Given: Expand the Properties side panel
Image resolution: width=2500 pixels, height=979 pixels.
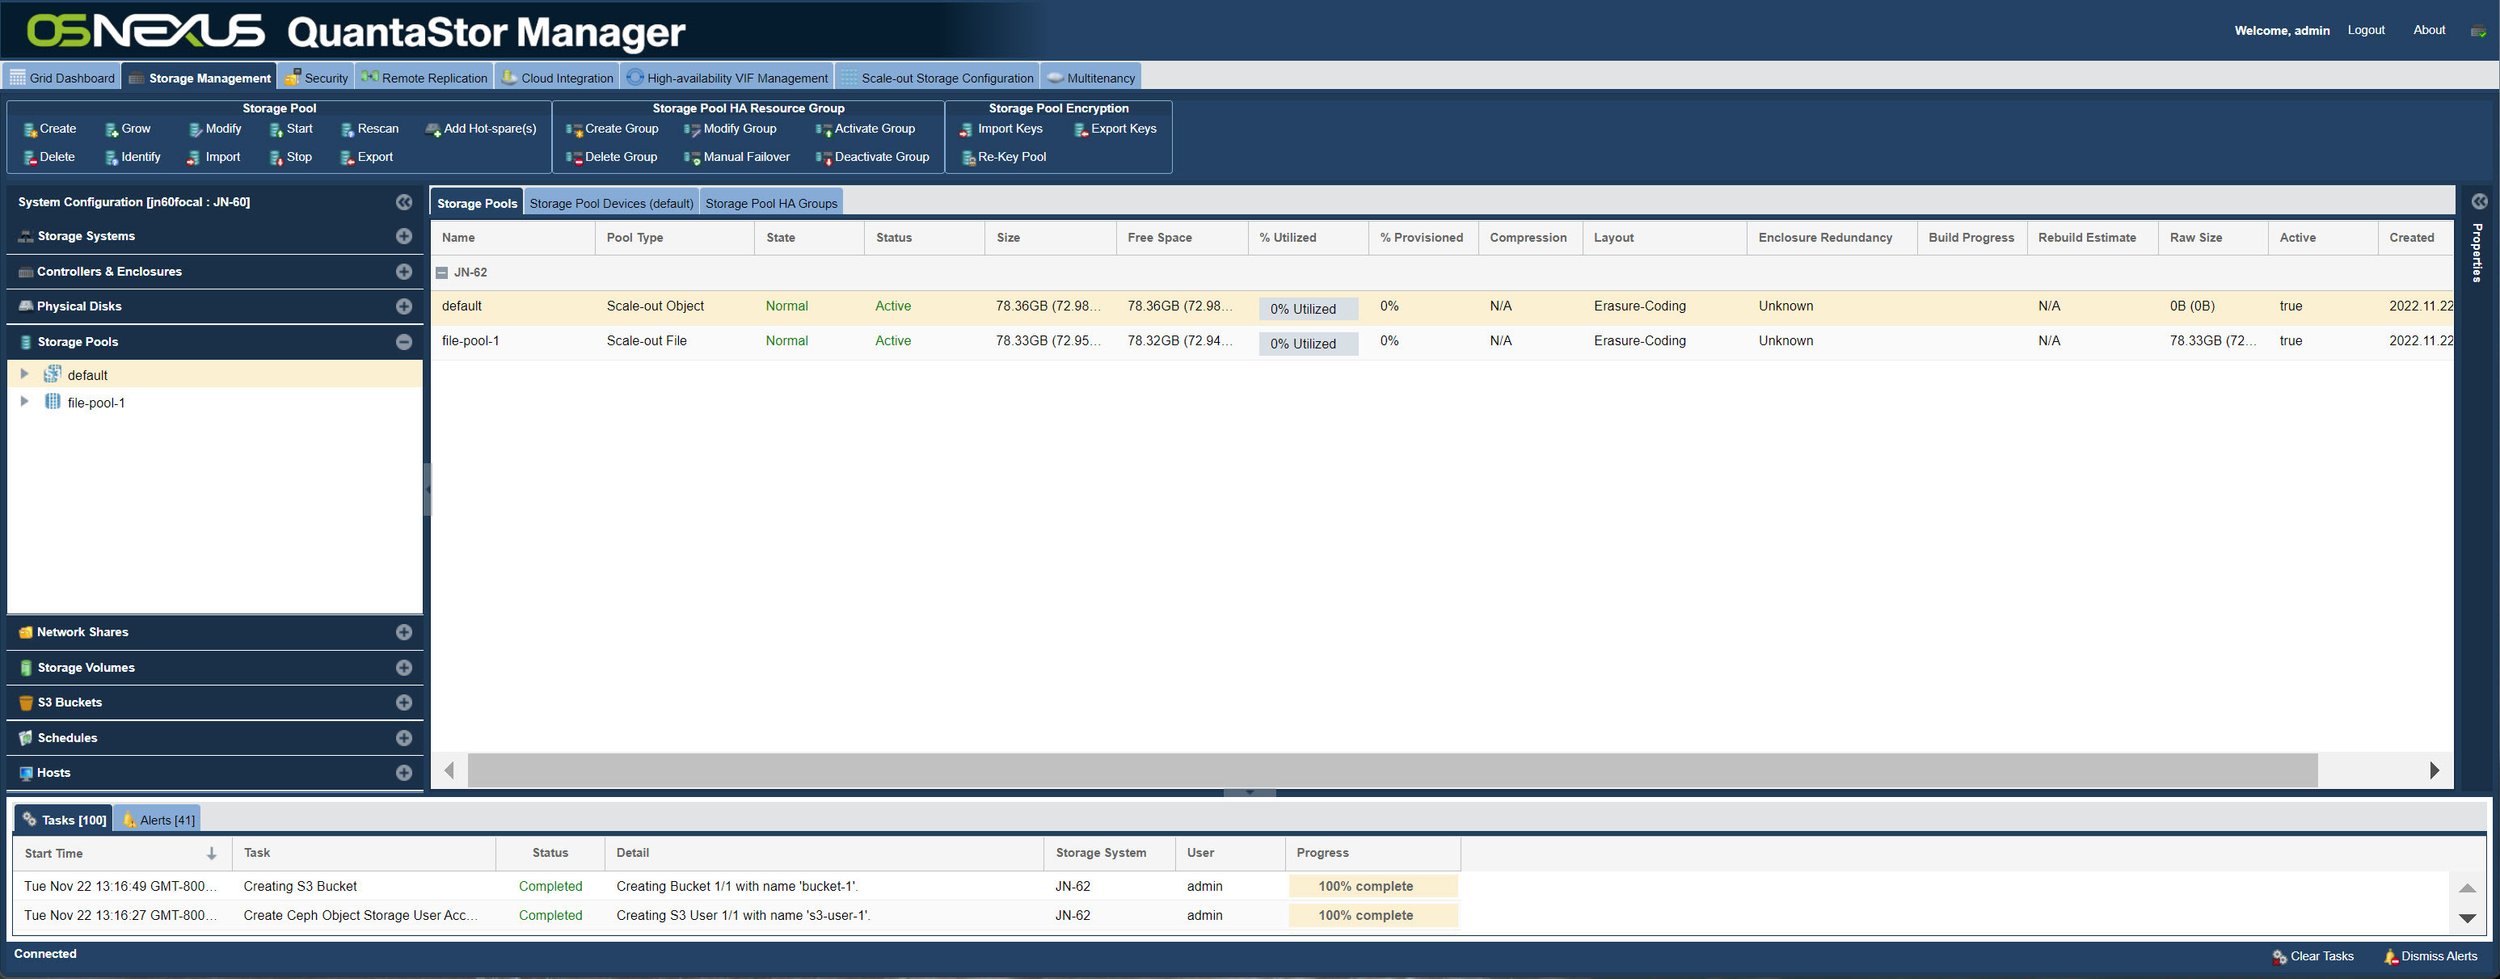Looking at the screenshot, I should 2479,201.
